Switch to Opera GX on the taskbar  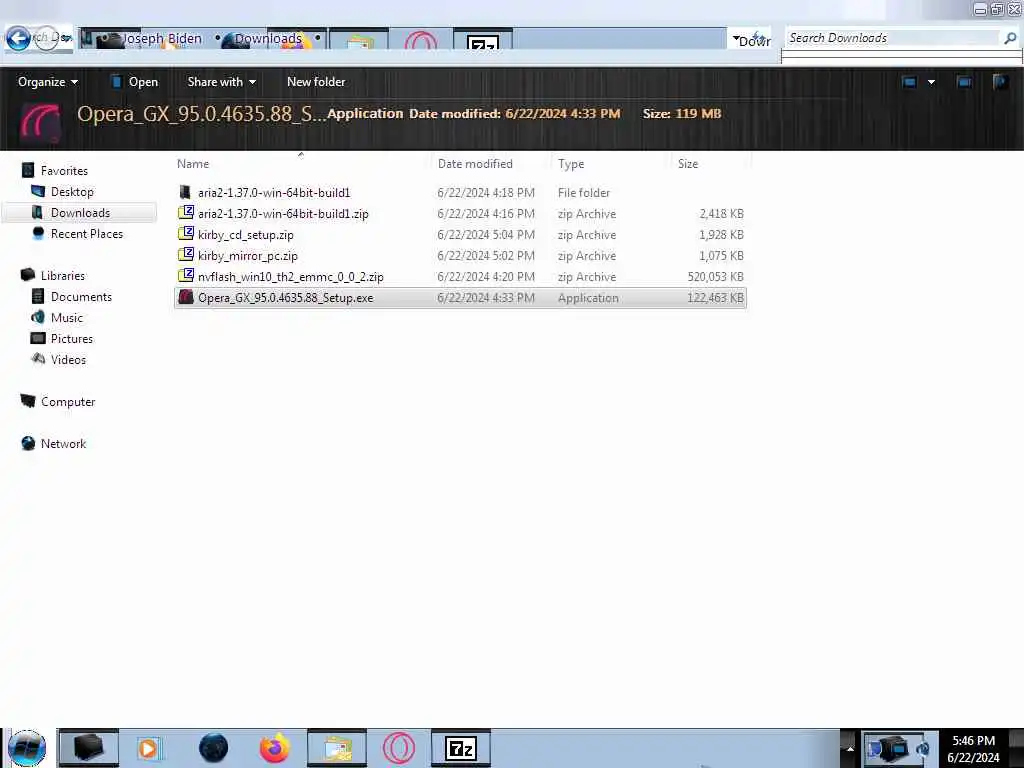[399, 748]
